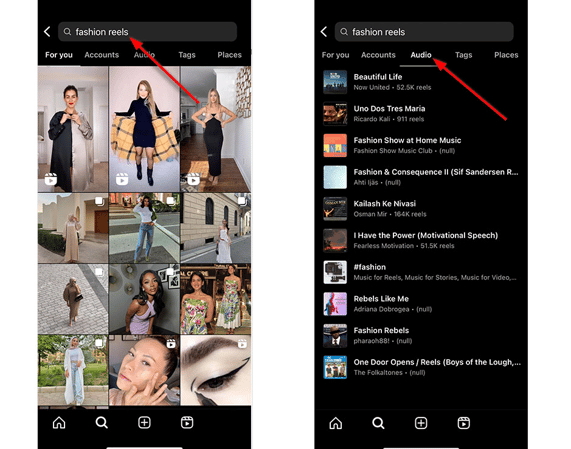This screenshot has width=571, height=449.
Task: Tap the back arrow on right phone
Action: coord(324,32)
